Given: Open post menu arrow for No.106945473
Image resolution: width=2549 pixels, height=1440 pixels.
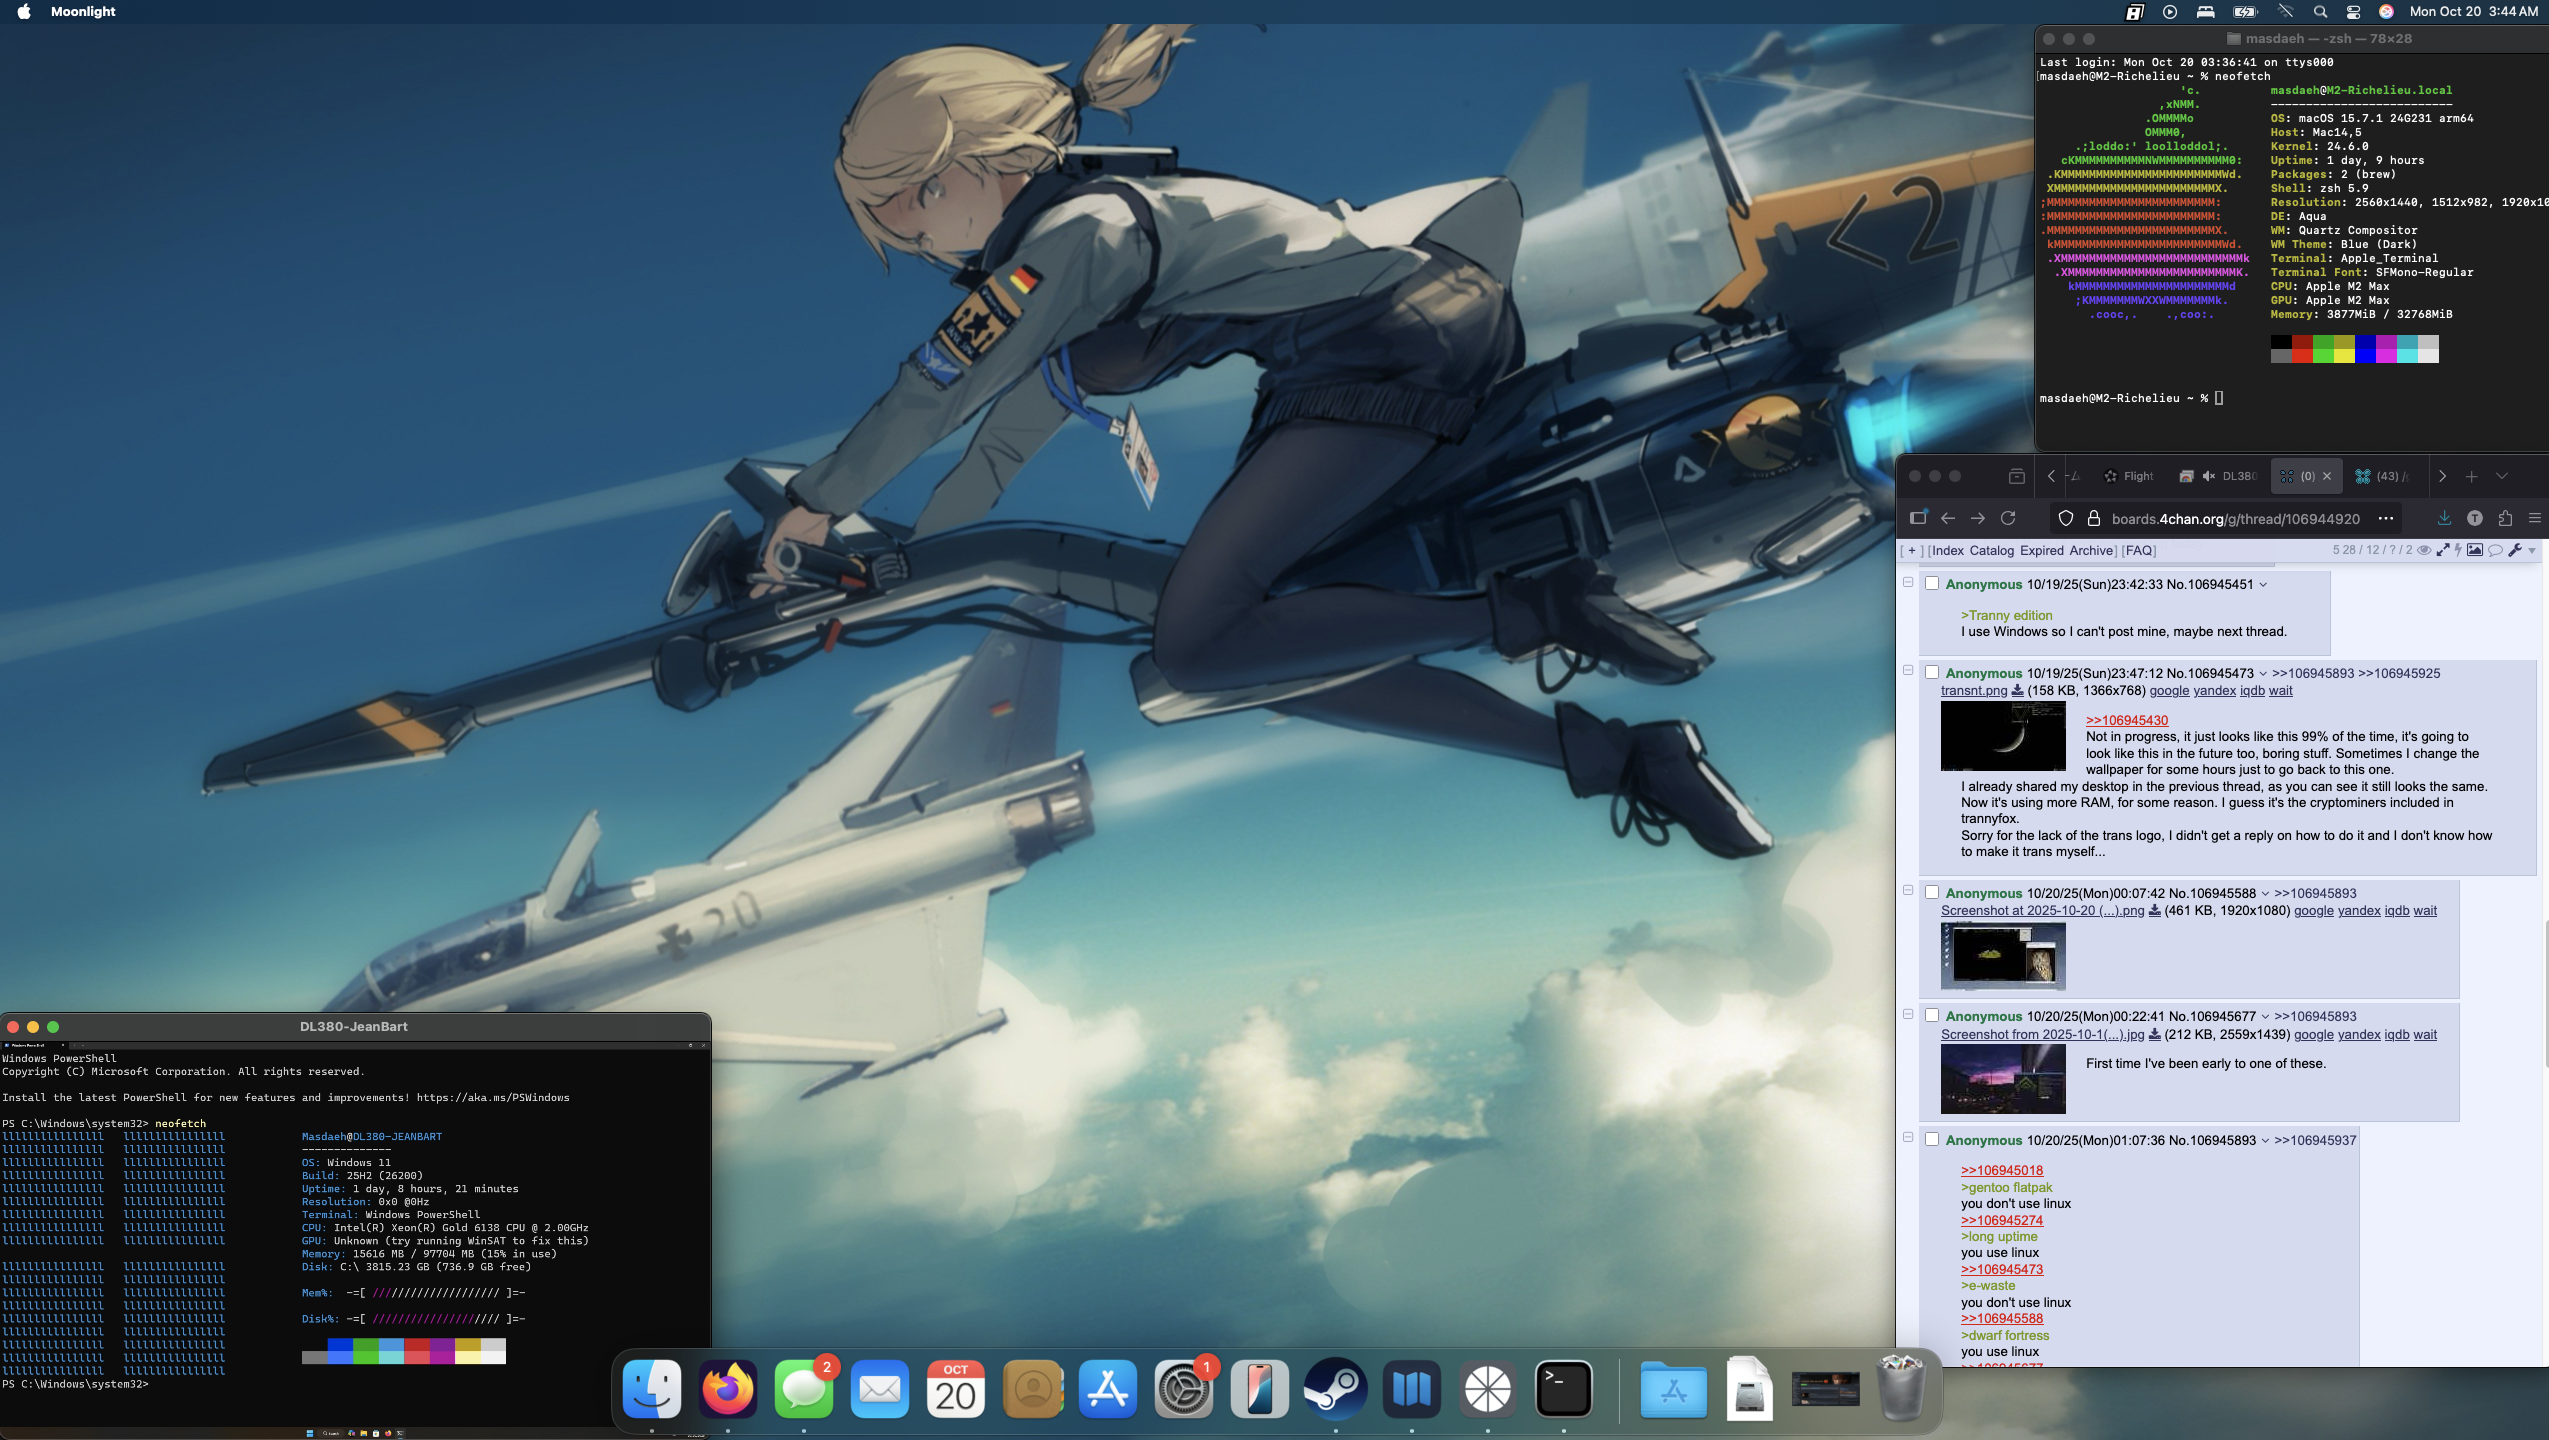Looking at the screenshot, I should point(2263,674).
